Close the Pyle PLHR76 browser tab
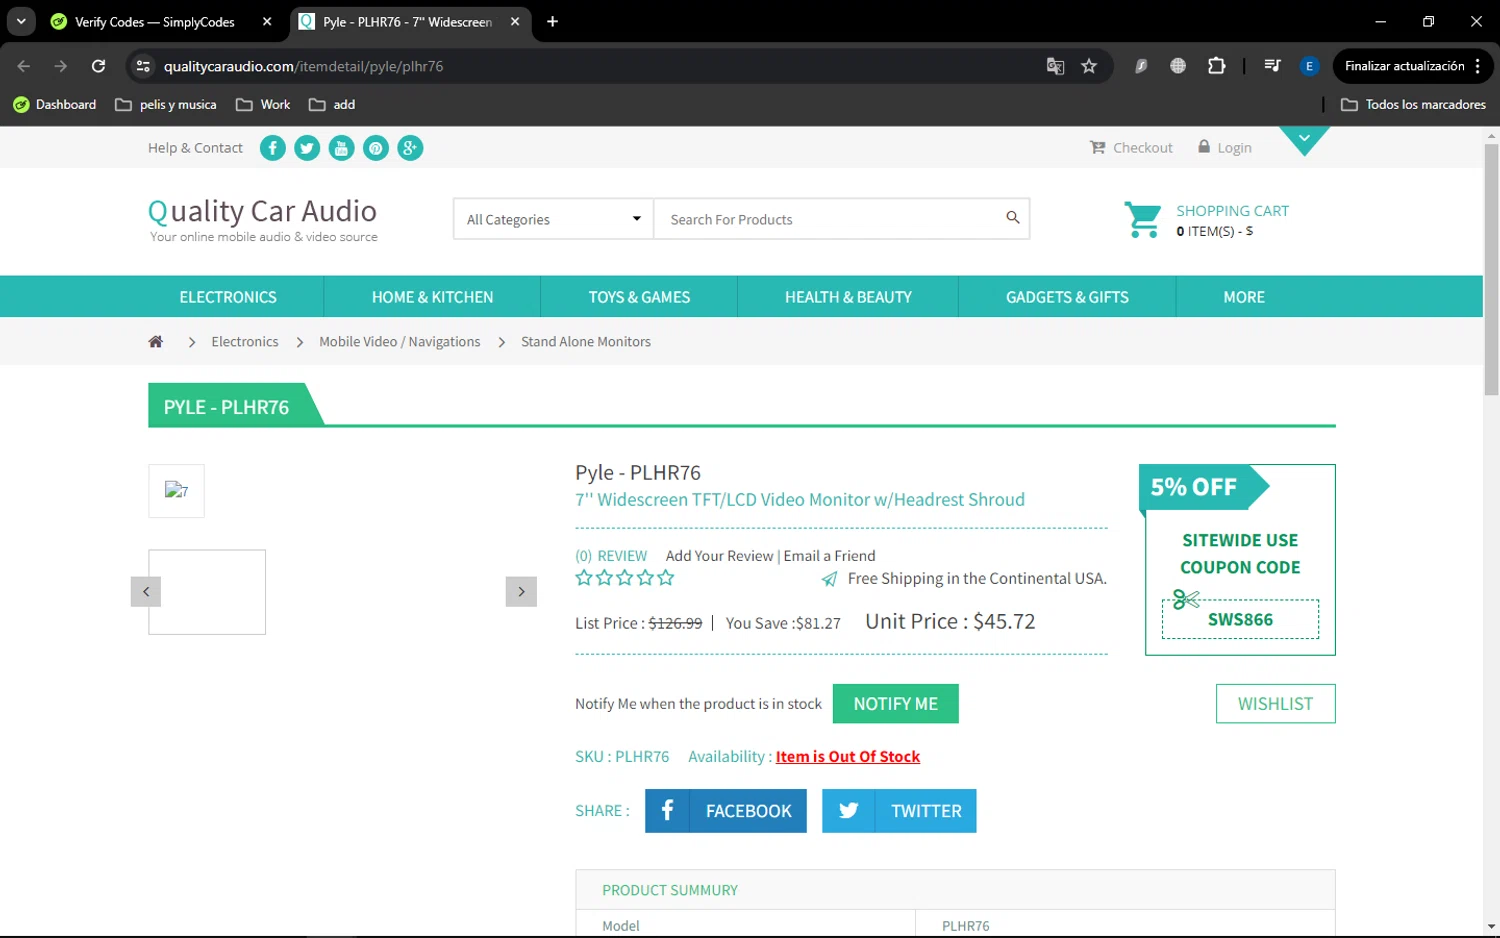Screen dimensions: 1500x938 [515, 21]
